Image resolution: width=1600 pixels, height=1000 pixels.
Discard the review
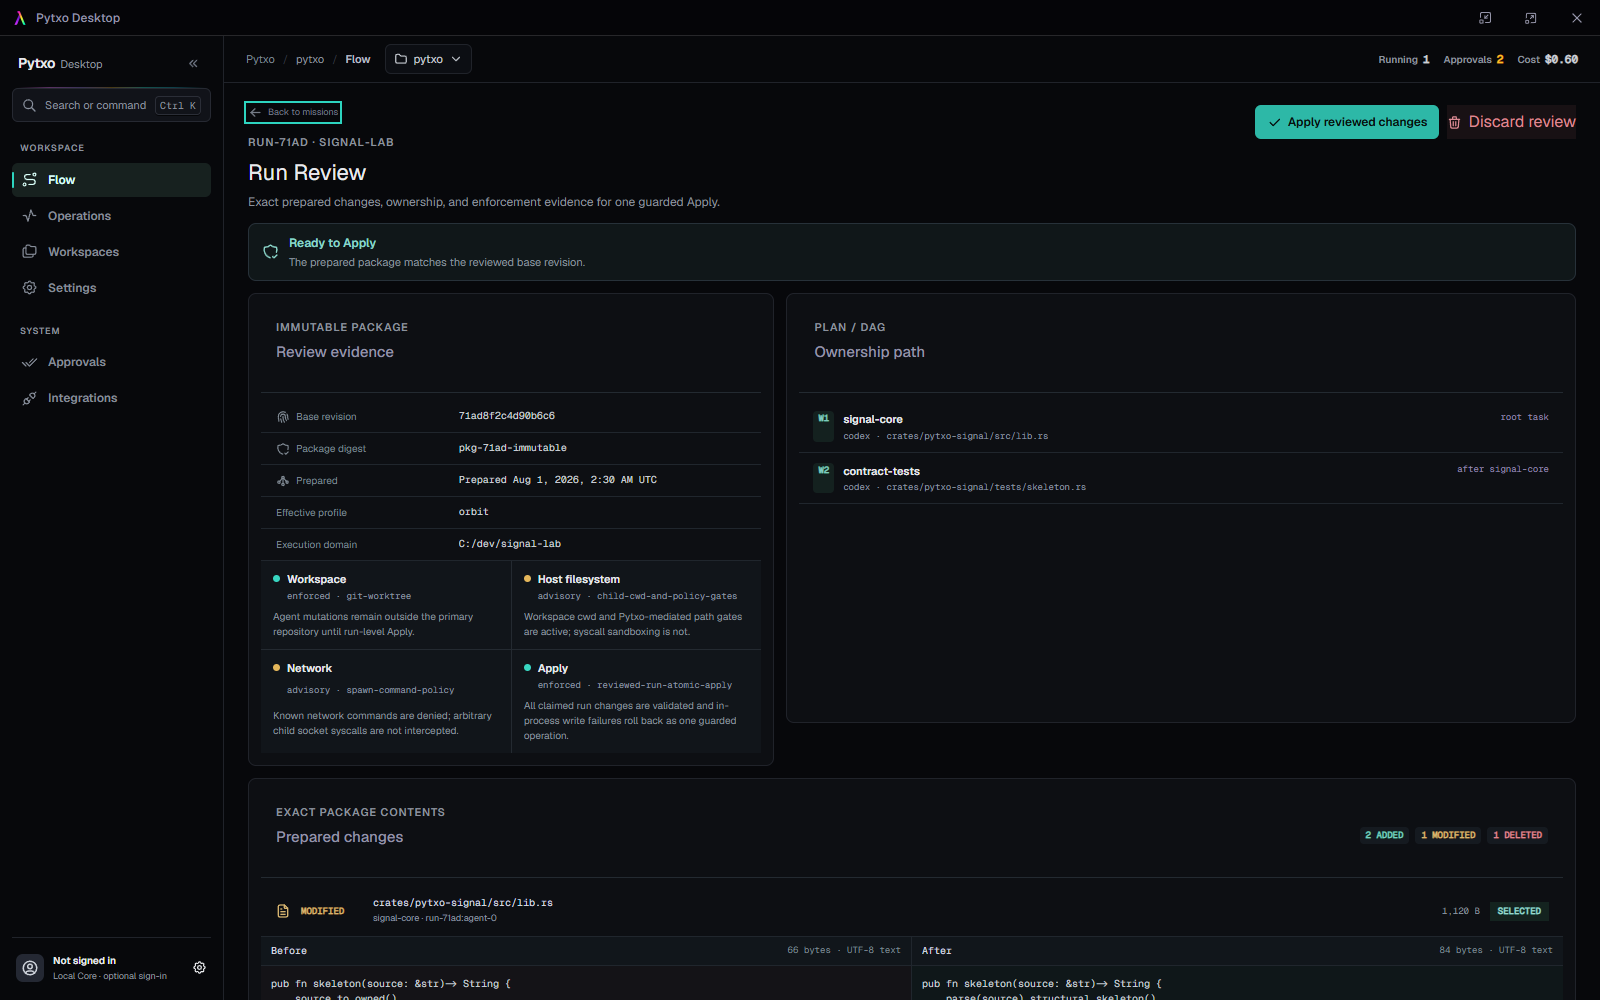(x=1511, y=122)
